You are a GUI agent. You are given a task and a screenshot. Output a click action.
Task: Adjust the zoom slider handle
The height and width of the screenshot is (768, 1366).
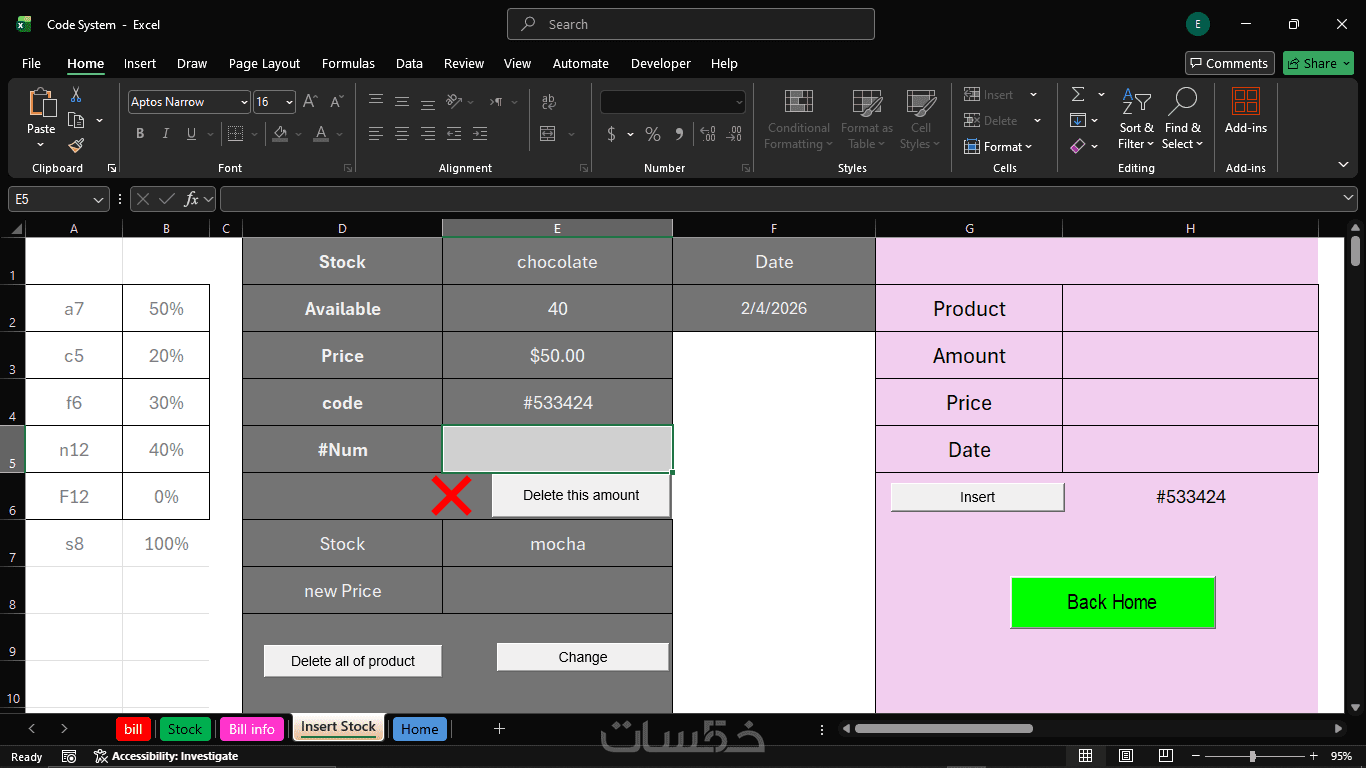click(x=1252, y=756)
